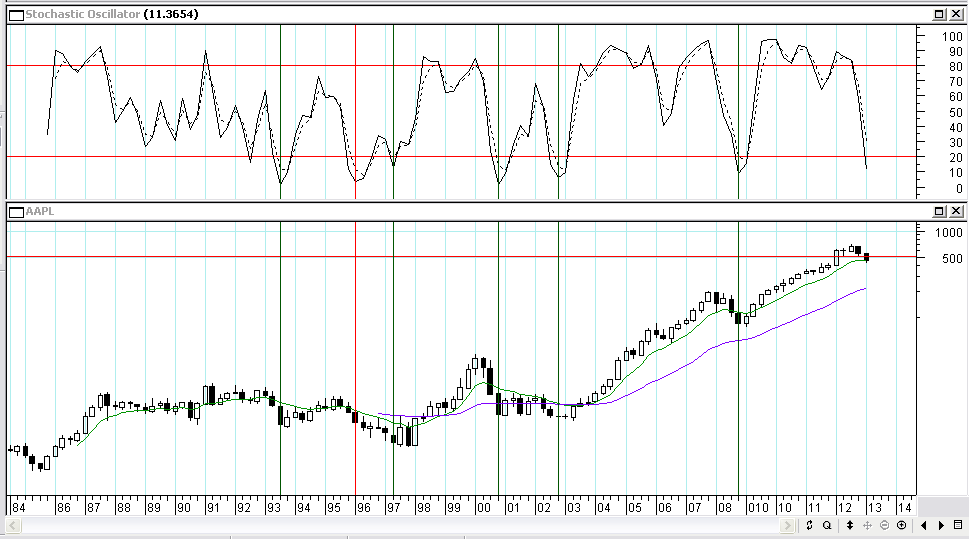Click the '97' year label on time axis
The height and width of the screenshot is (539, 969).
tap(394, 508)
